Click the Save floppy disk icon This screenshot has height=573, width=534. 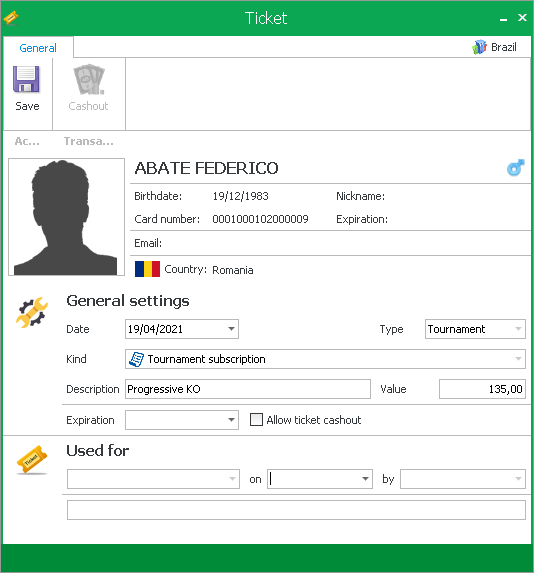(26, 79)
